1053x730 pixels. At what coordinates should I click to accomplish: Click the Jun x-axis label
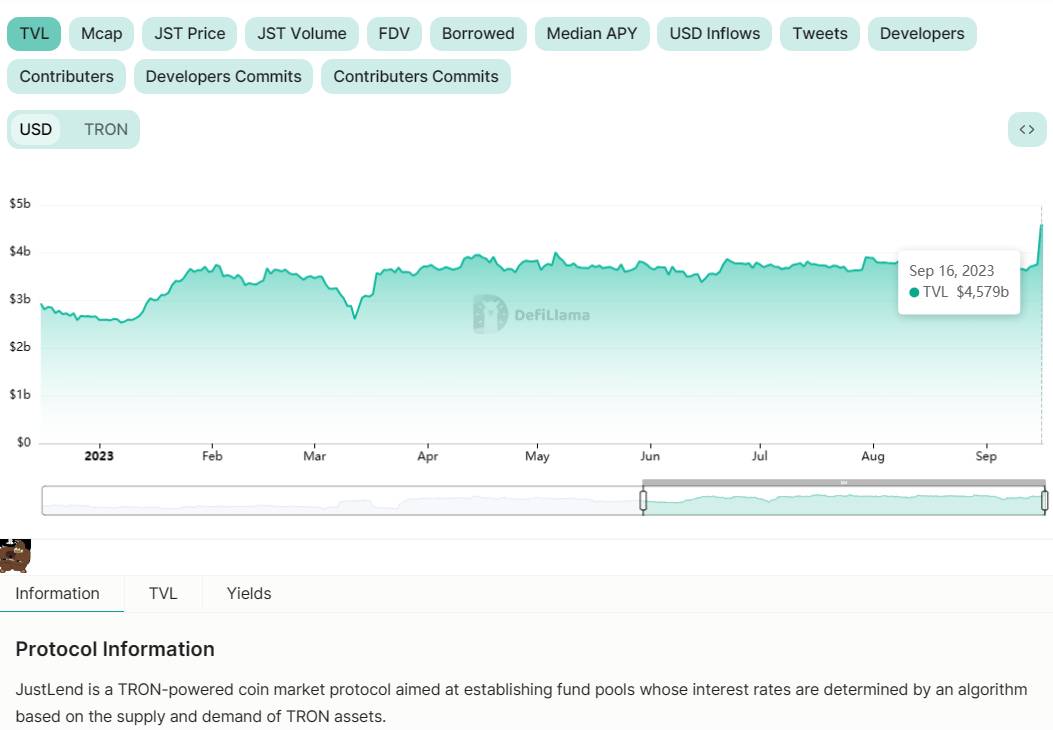(649, 456)
